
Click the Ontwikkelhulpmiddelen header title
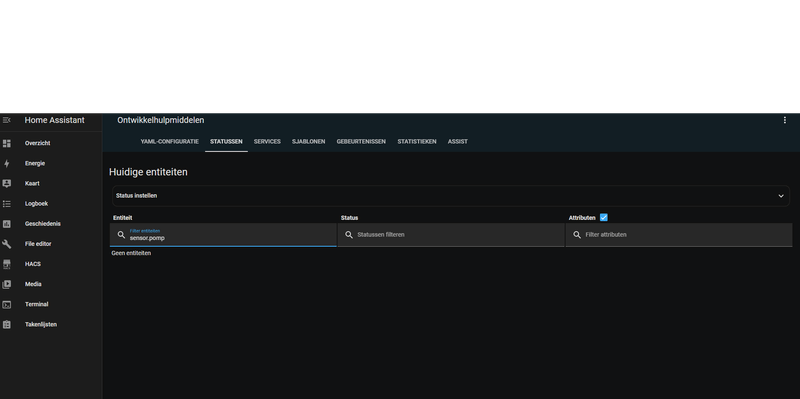(161, 120)
